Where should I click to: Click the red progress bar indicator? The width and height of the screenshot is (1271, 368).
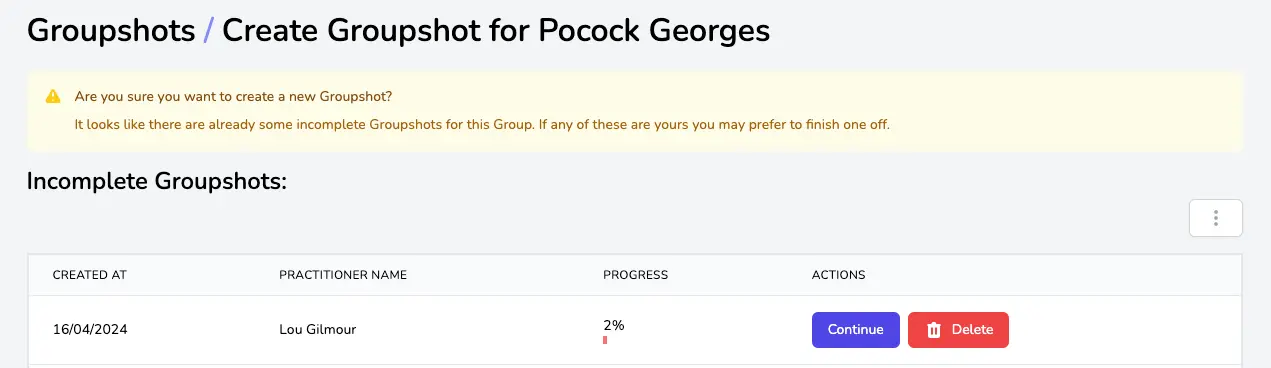(605, 340)
